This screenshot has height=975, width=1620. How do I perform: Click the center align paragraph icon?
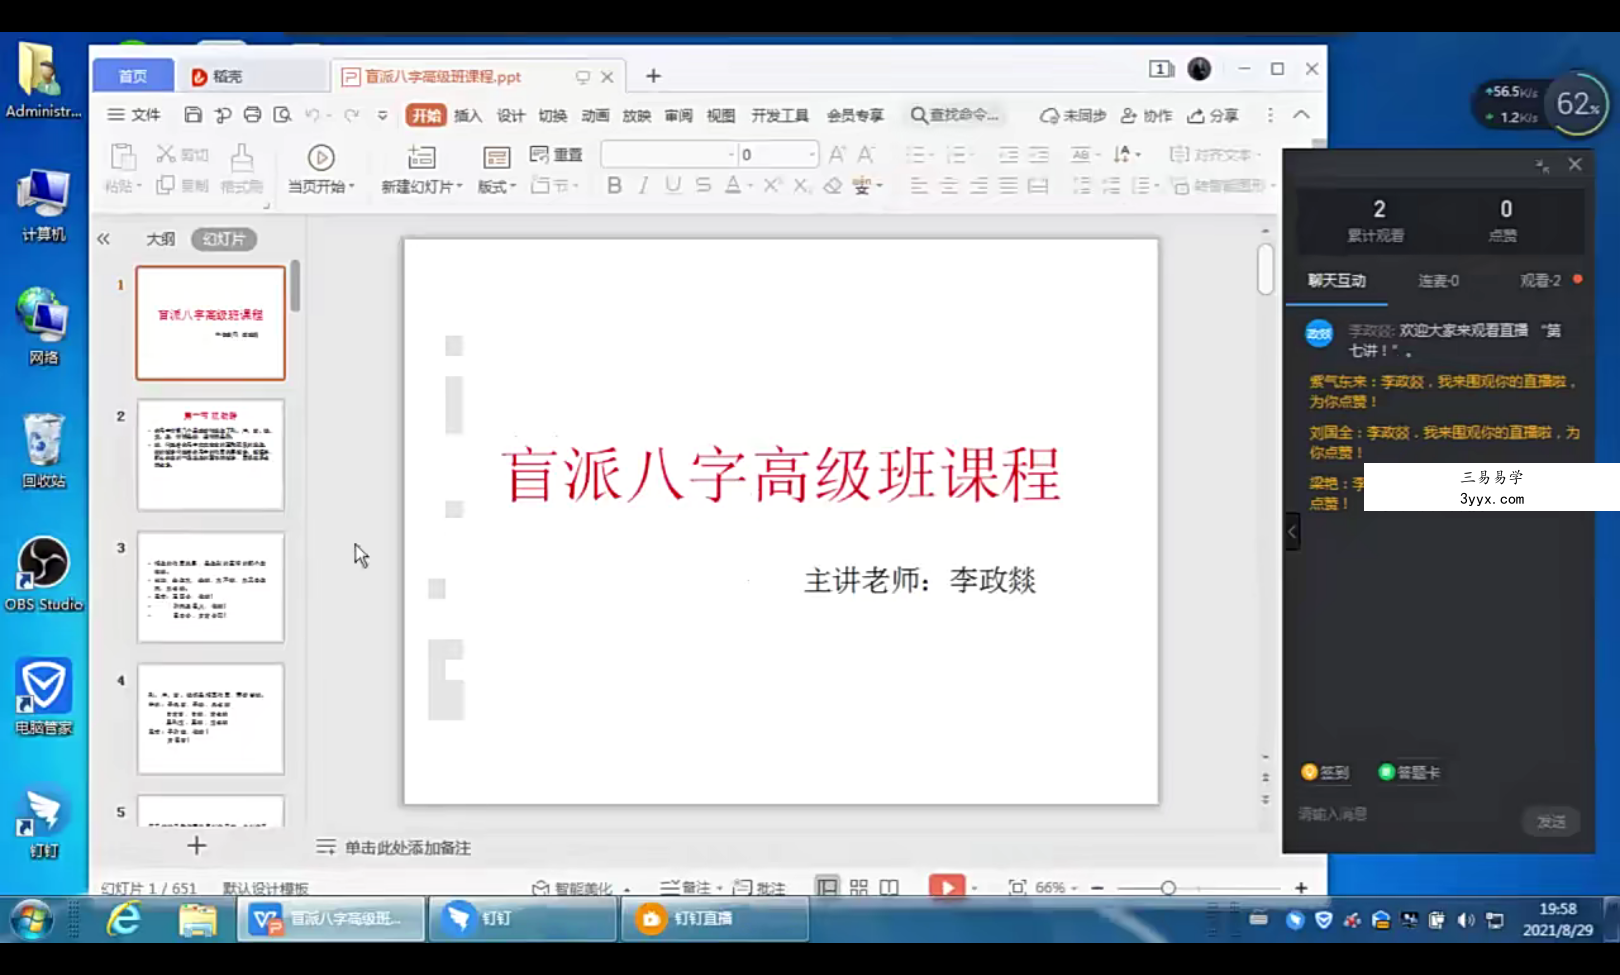949,186
